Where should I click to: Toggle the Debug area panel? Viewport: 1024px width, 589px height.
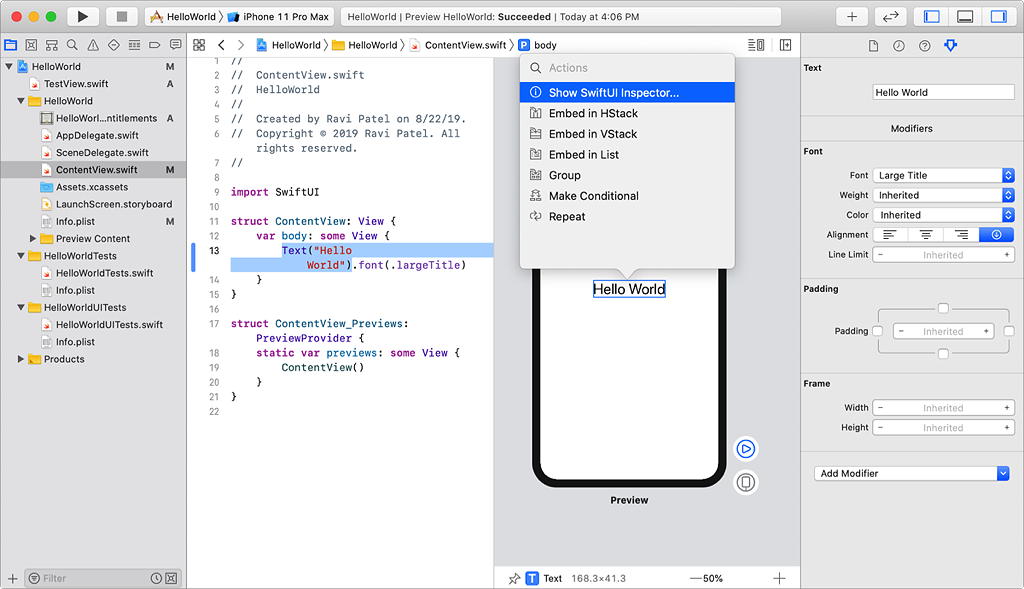[965, 16]
